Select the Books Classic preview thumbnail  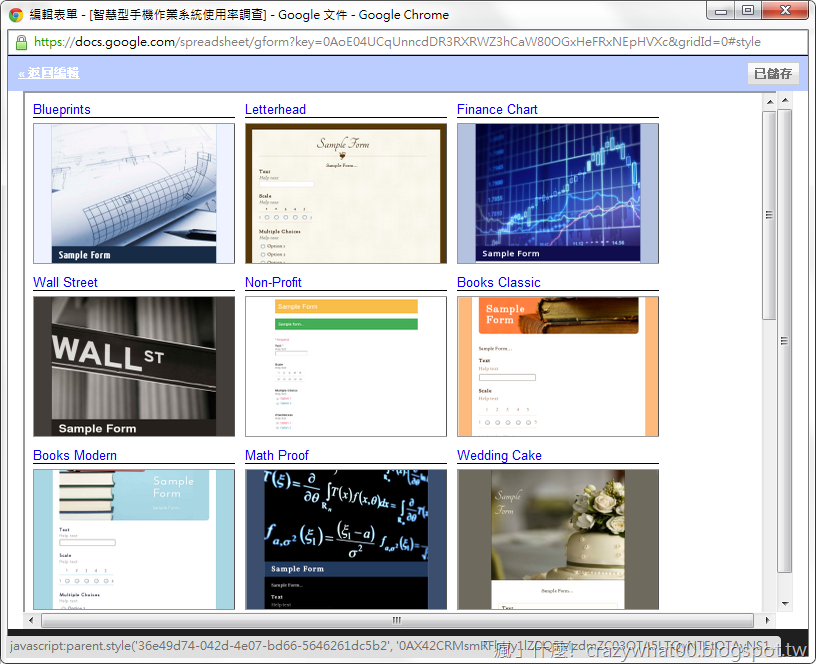(558, 366)
